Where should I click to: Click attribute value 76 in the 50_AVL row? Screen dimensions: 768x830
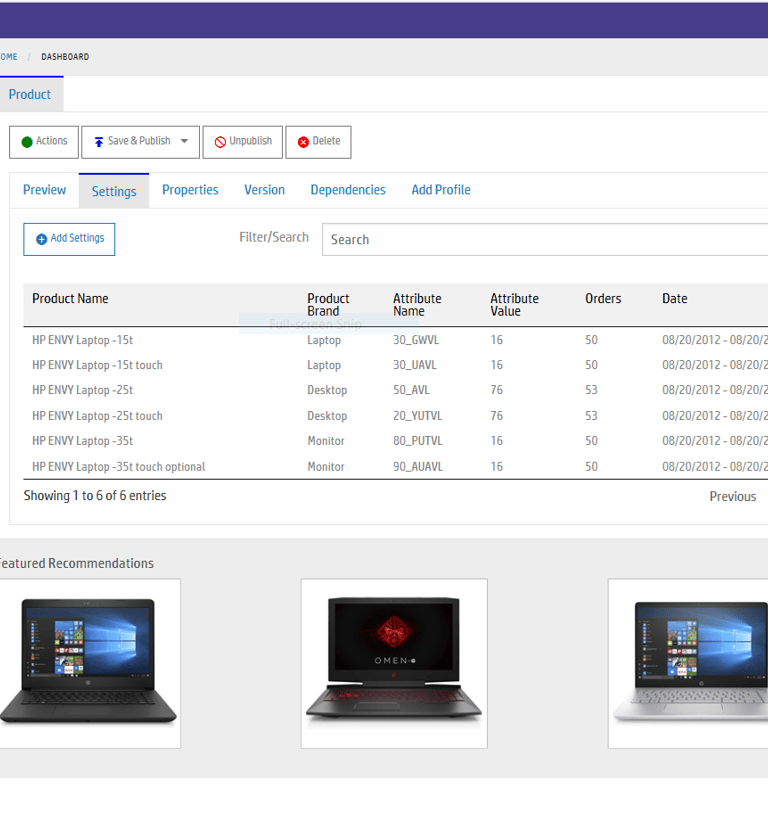496,390
